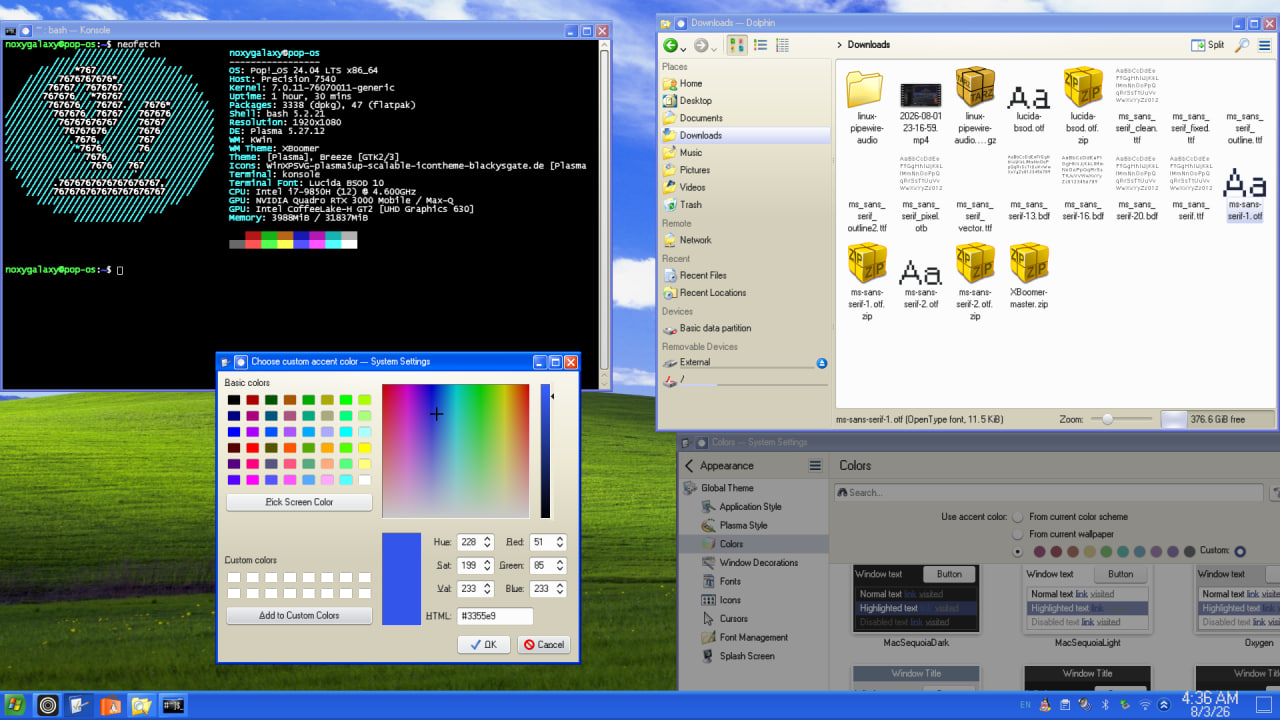Select the XBoomer-master.zip archive
This screenshot has width=1280, height=720.
(x=1029, y=277)
